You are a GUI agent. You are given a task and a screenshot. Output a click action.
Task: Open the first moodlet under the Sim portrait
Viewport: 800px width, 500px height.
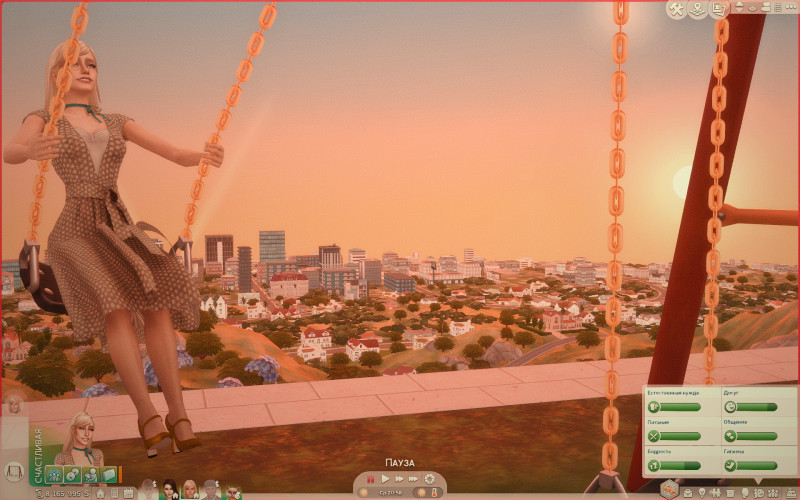click(x=54, y=474)
